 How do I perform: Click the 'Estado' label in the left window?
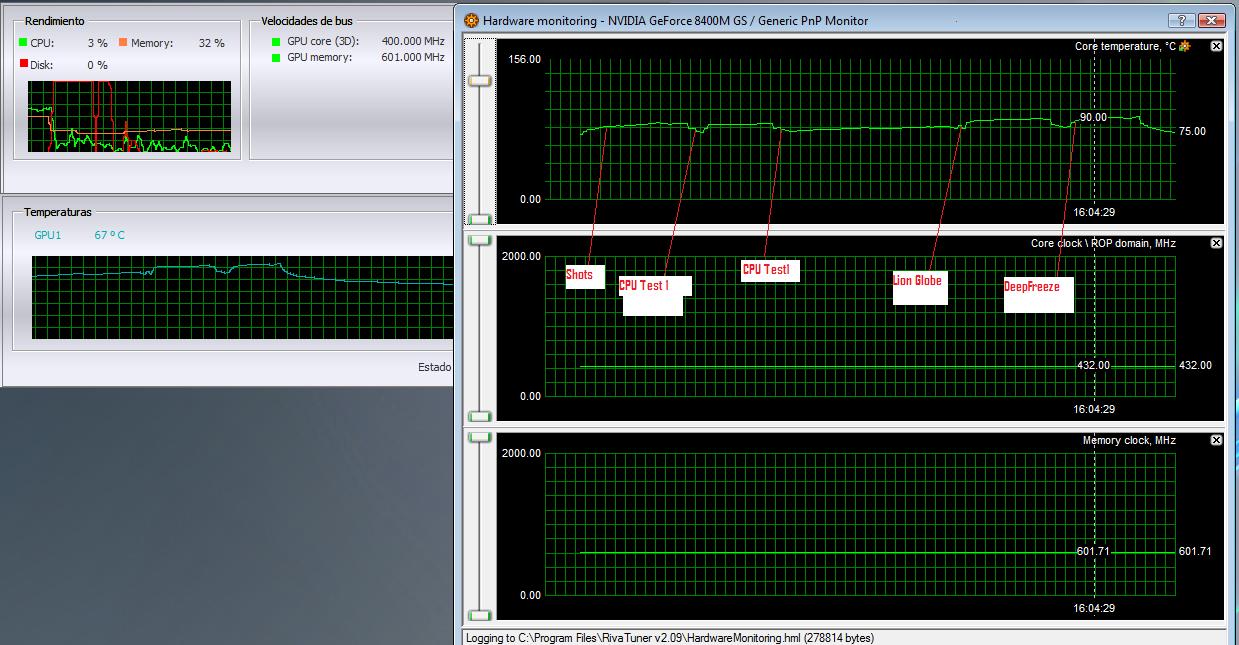tap(434, 367)
